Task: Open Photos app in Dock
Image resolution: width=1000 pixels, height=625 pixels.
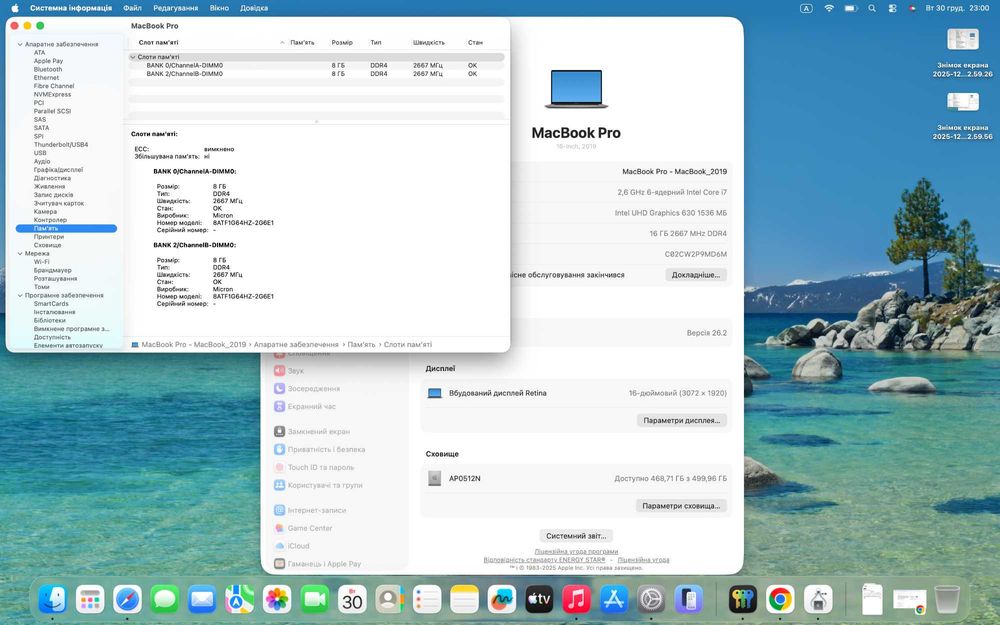Action: (x=277, y=599)
